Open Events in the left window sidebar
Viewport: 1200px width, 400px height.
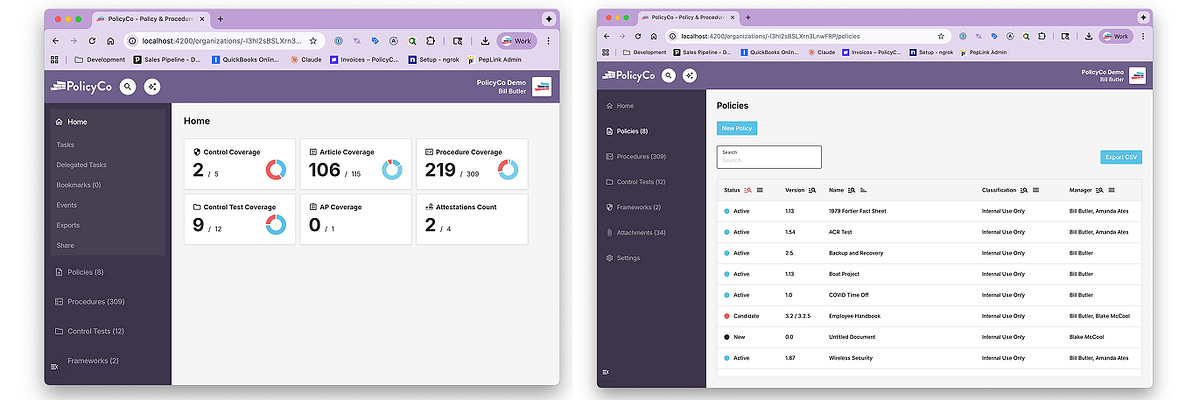coord(66,205)
